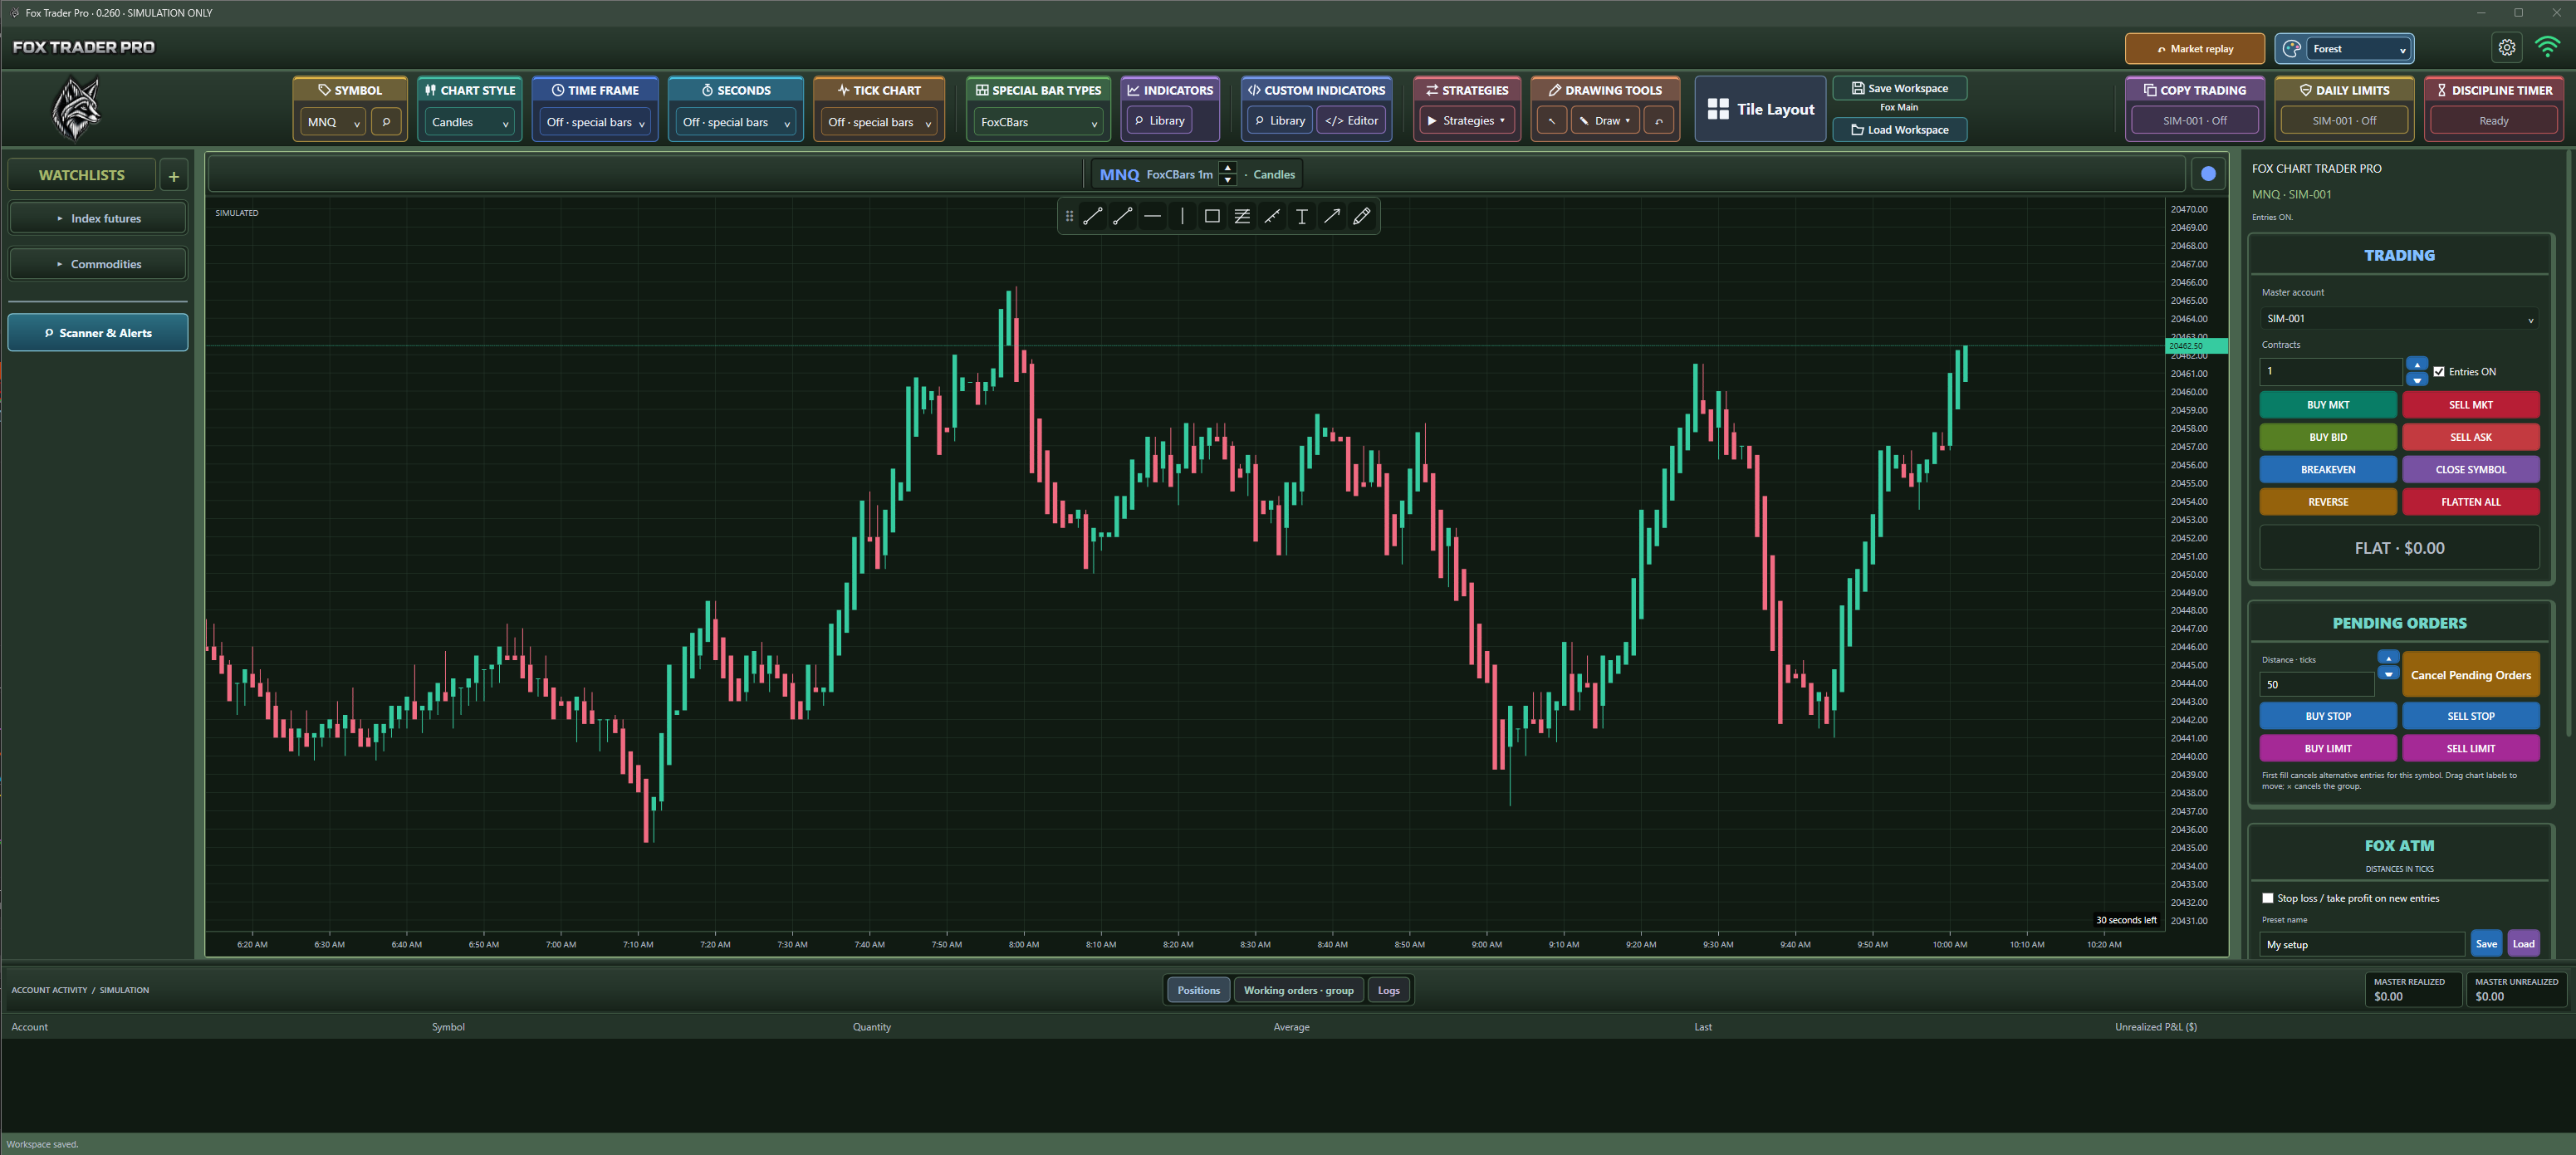This screenshot has width=2576, height=1155.
Task: Select the vertical line drawing tool
Action: 1182,216
